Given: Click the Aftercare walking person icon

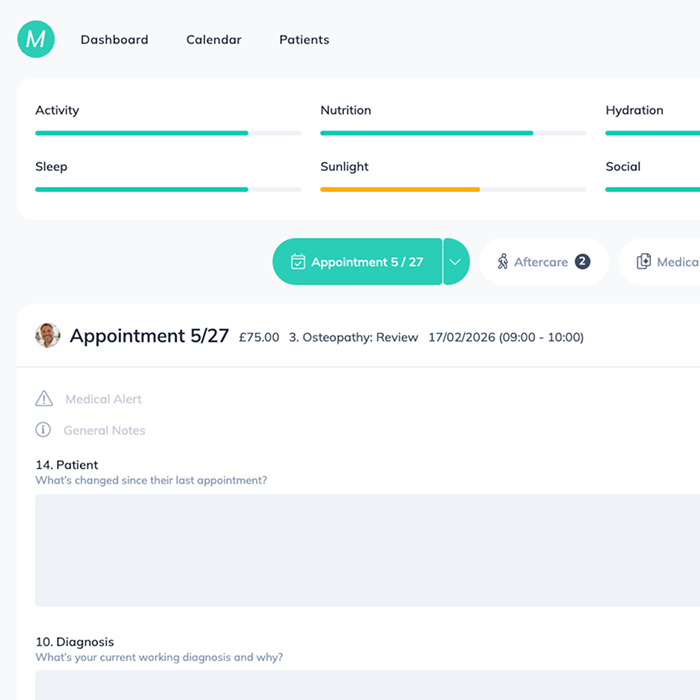Looking at the screenshot, I should (x=502, y=262).
